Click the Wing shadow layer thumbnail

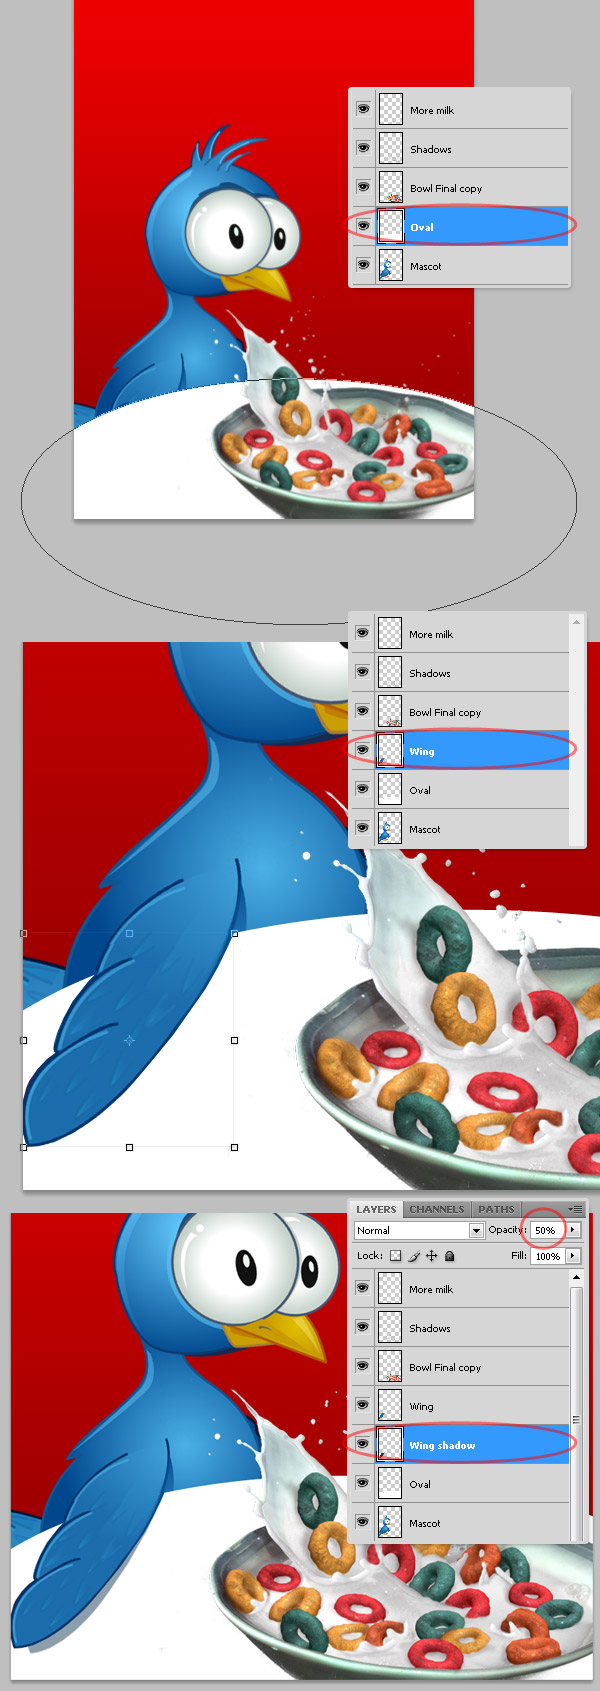(390, 1445)
